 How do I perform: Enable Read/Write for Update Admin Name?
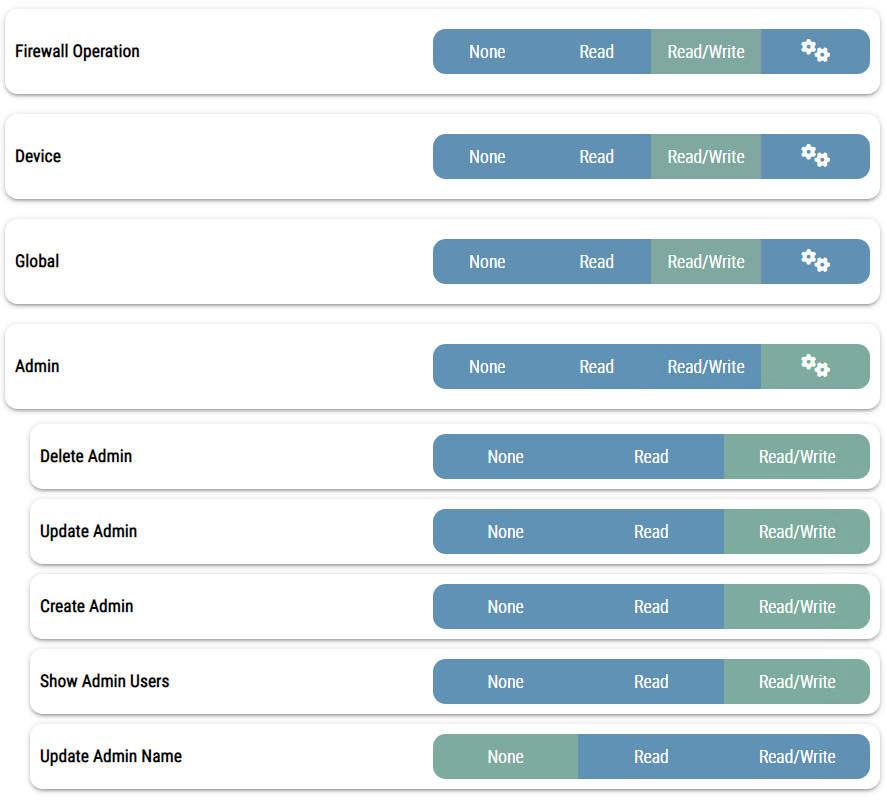click(796, 757)
